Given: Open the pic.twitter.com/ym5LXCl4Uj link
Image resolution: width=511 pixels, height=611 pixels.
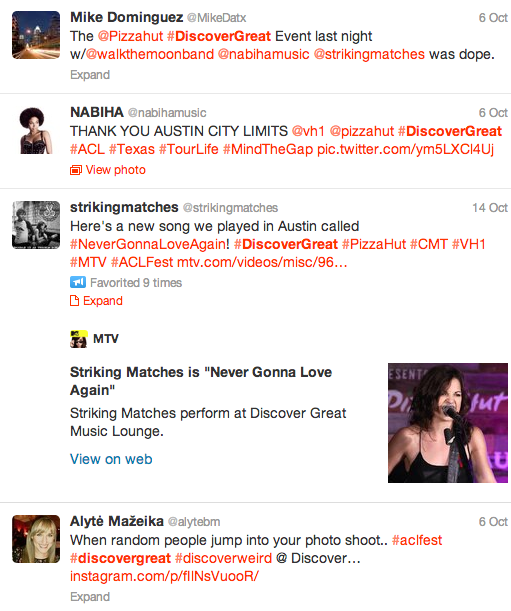Looking at the screenshot, I should point(405,149).
